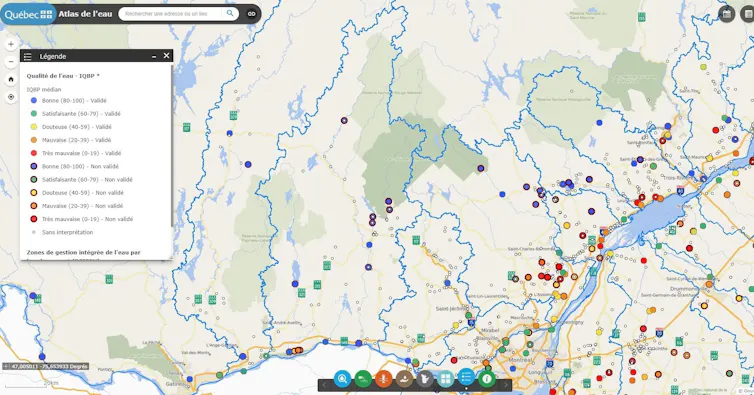Click the blue Bonne (80-100) Validé swatch
The width and height of the screenshot is (754, 395).
[x=34, y=101]
